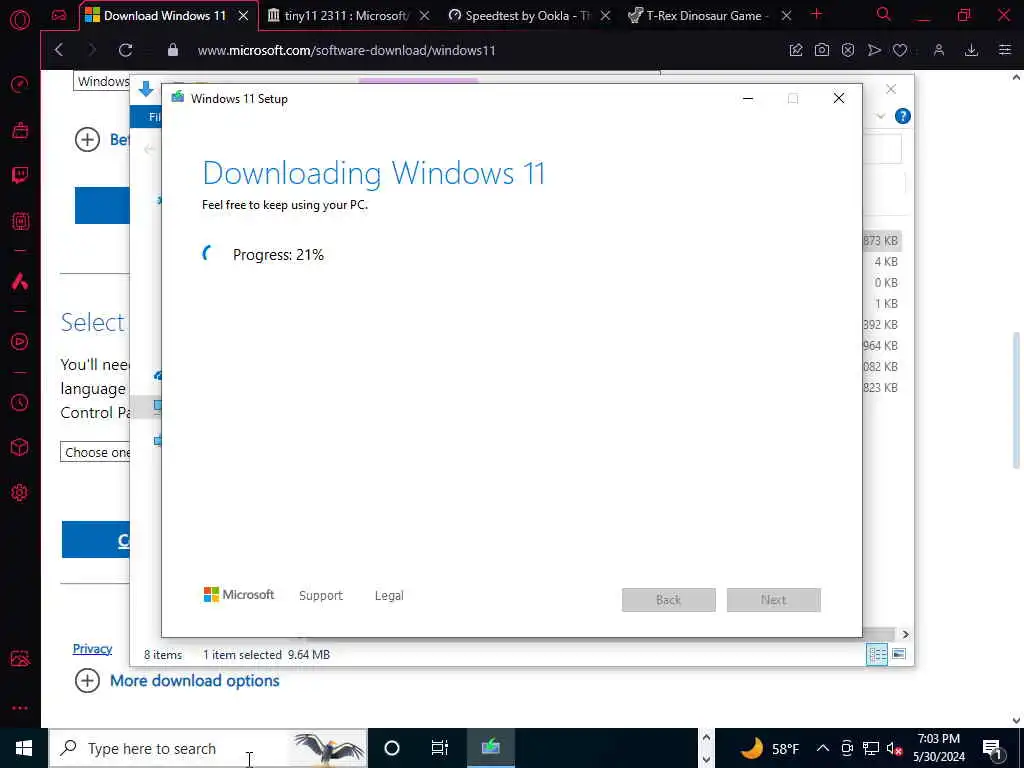
Task: Click the browser page vertical scrollbar
Action: coord(1016,398)
